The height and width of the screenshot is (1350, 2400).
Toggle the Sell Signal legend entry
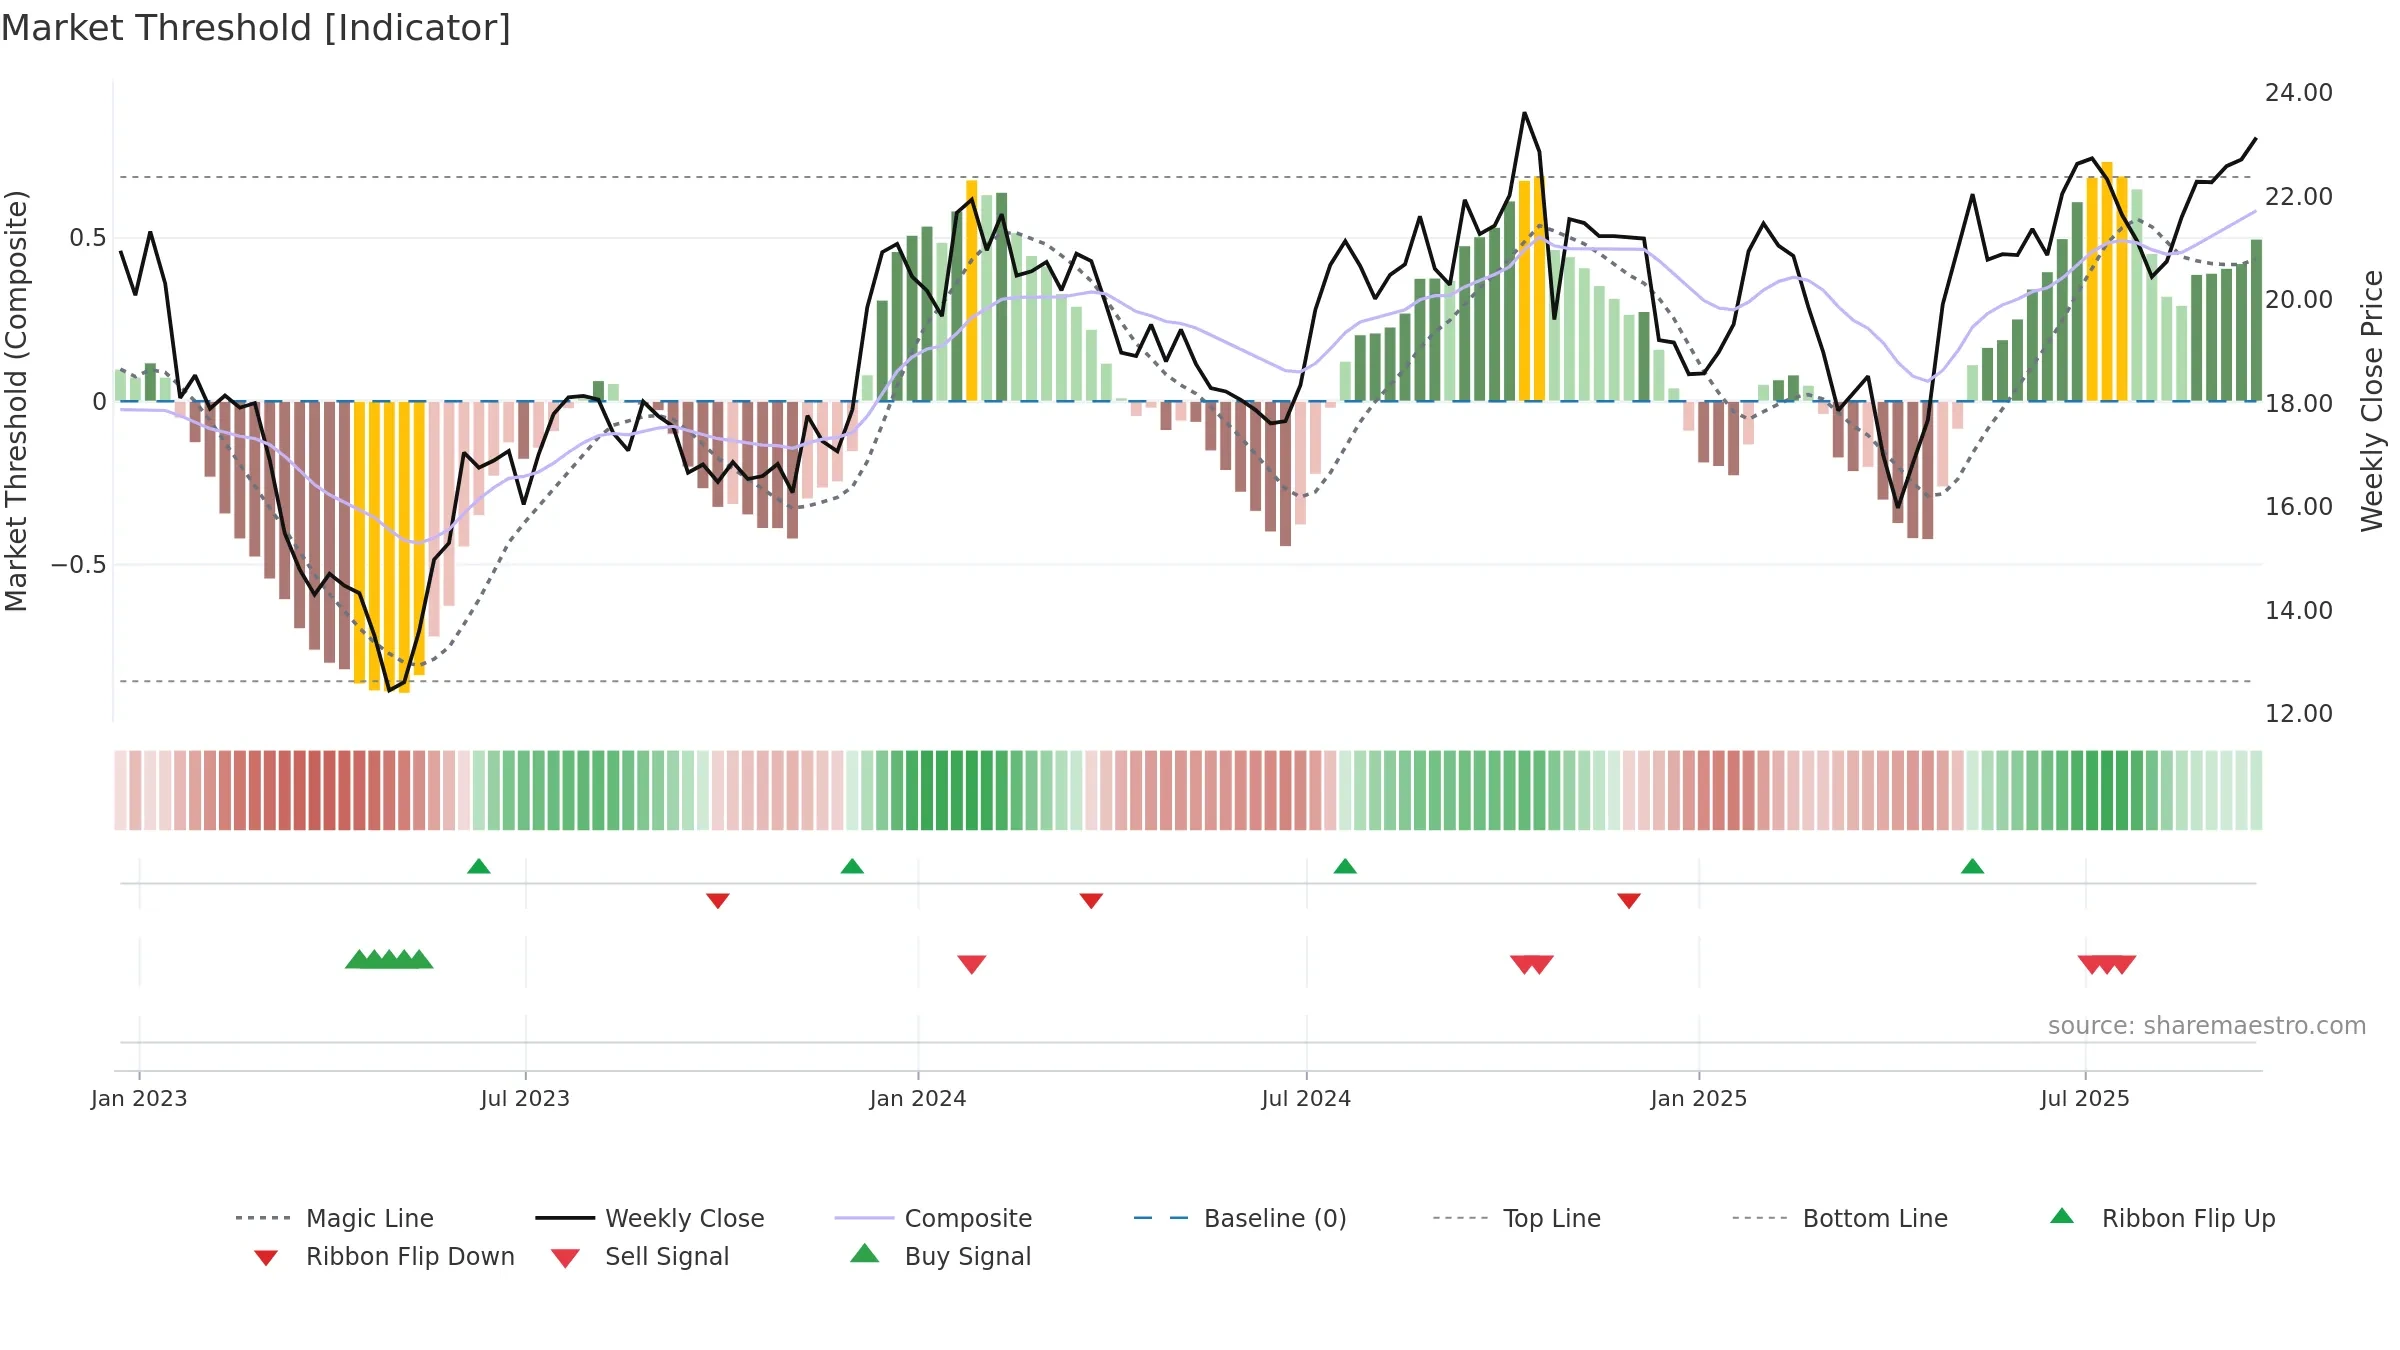[639, 1256]
